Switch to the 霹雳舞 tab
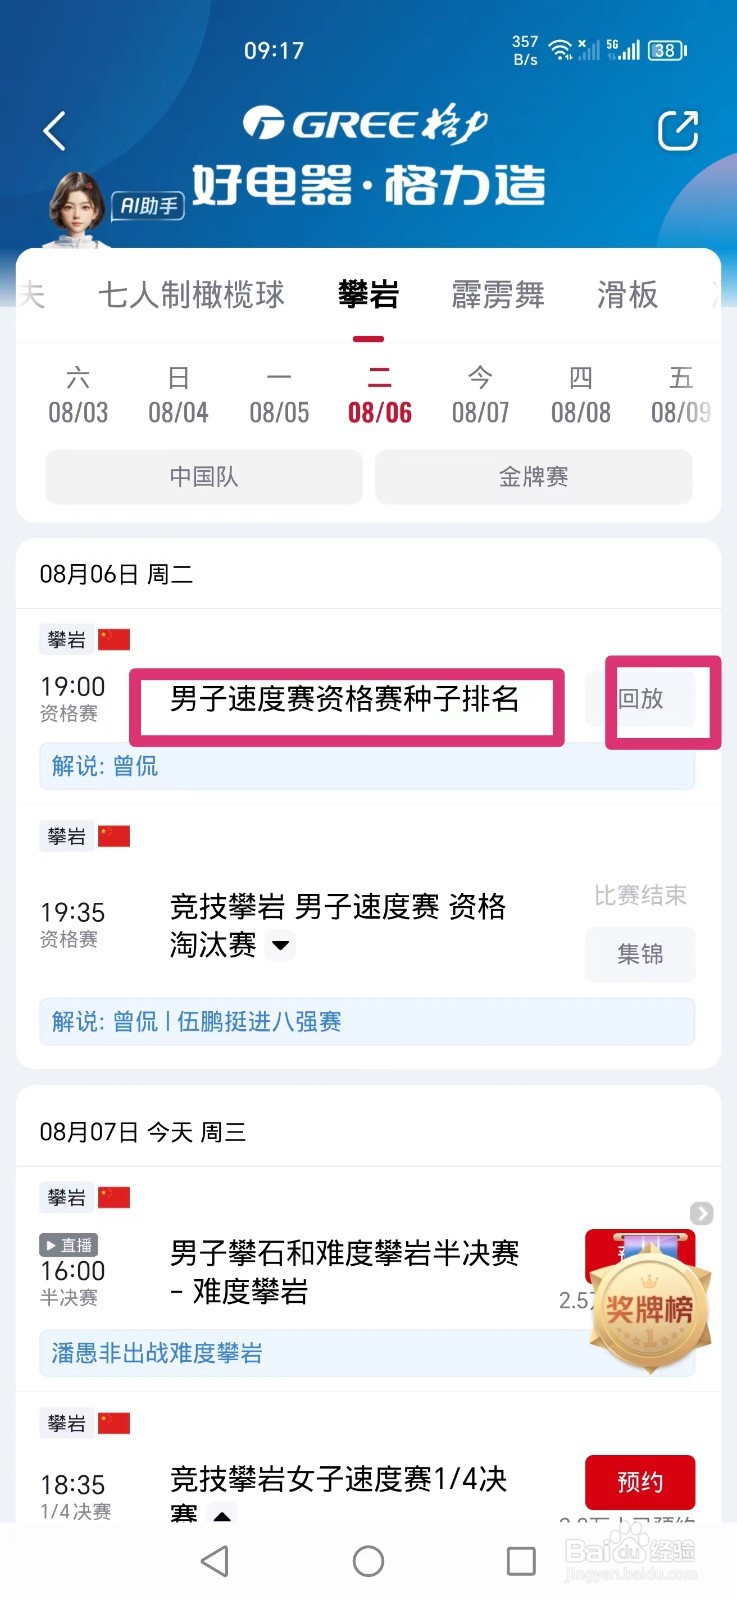737x1600 pixels. click(497, 295)
